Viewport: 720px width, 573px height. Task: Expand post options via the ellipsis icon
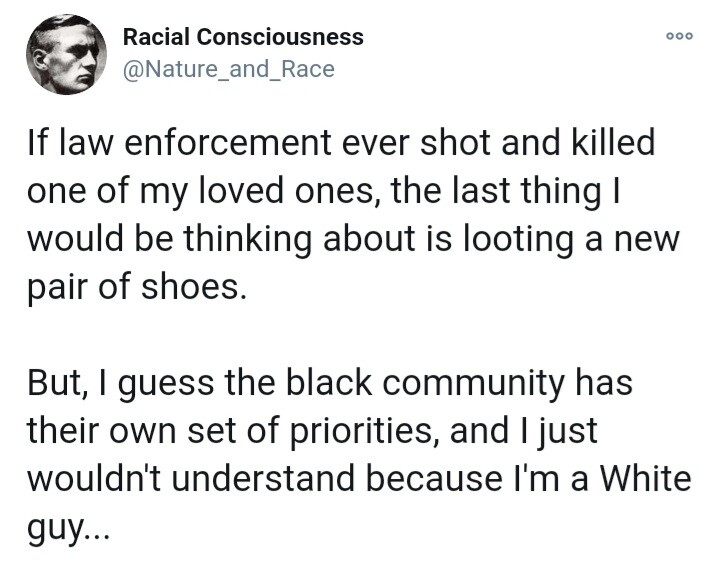coord(679,34)
